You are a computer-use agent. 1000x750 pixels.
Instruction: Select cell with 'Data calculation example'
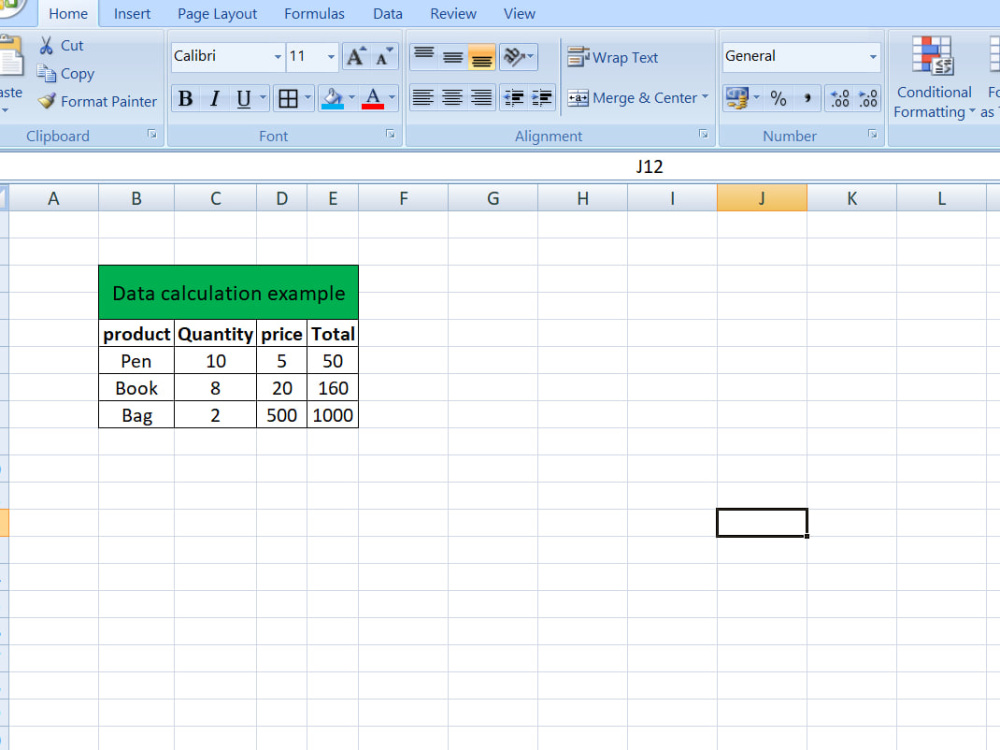coord(228,293)
